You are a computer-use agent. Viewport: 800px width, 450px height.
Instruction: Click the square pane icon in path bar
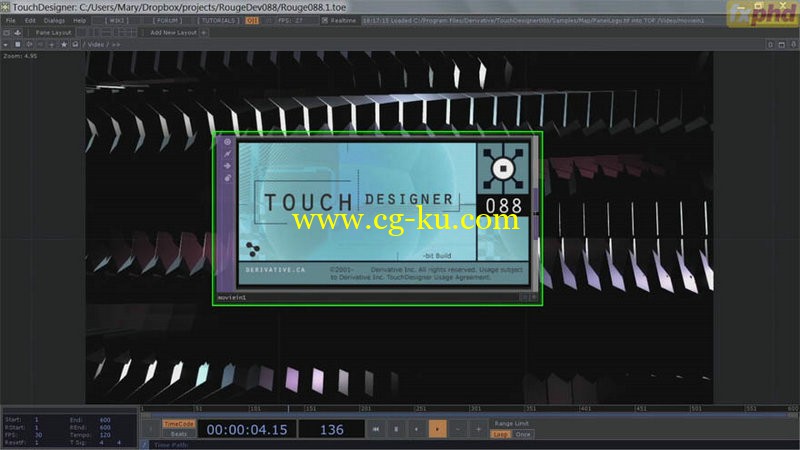(x=17, y=44)
